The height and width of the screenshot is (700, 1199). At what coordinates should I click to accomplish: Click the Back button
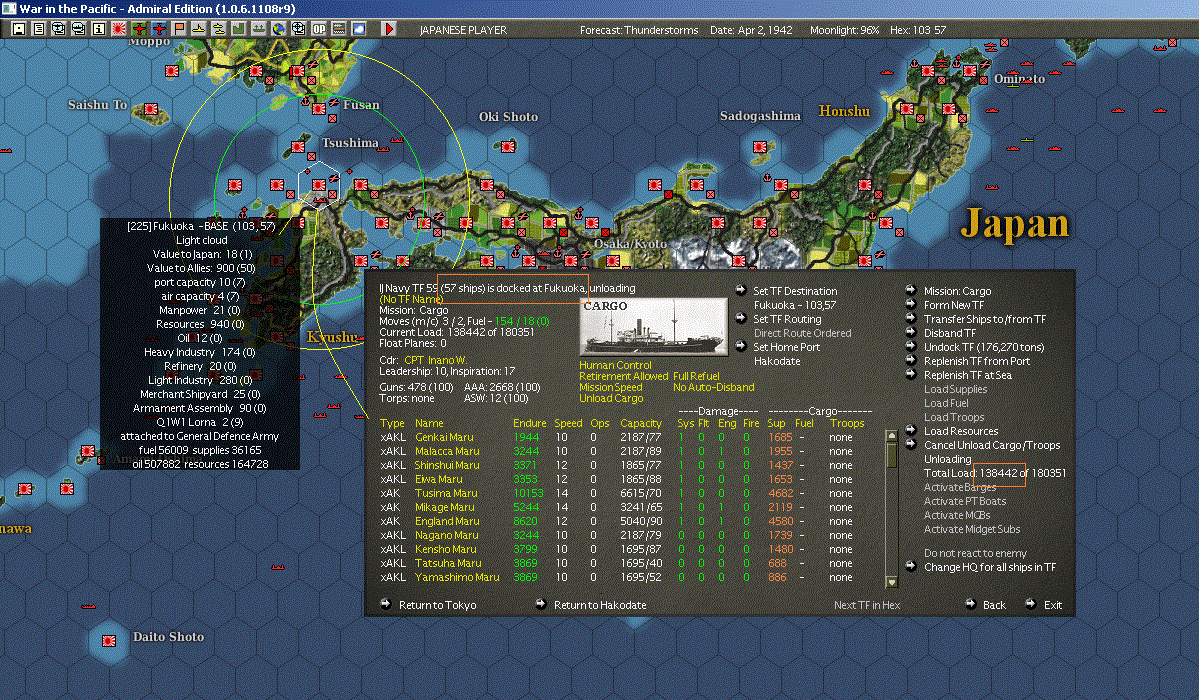(x=994, y=605)
